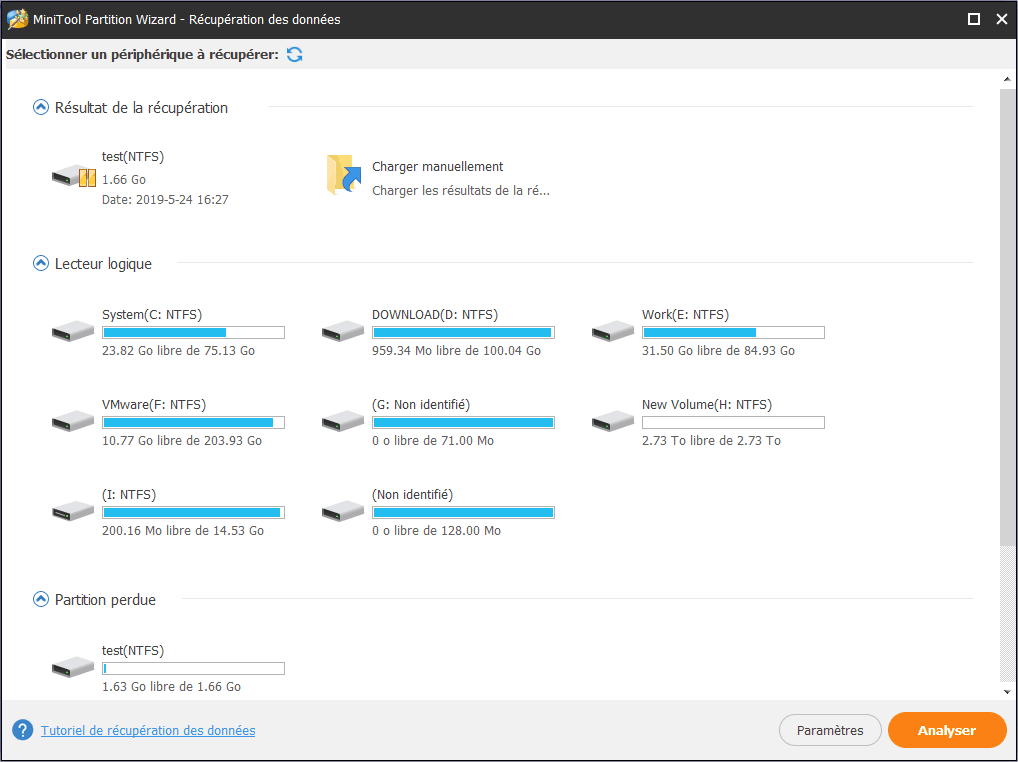The width and height of the screenshot is (1018, 762).
Task: Click the blue help question mark icon
Action: click(21, 730)
